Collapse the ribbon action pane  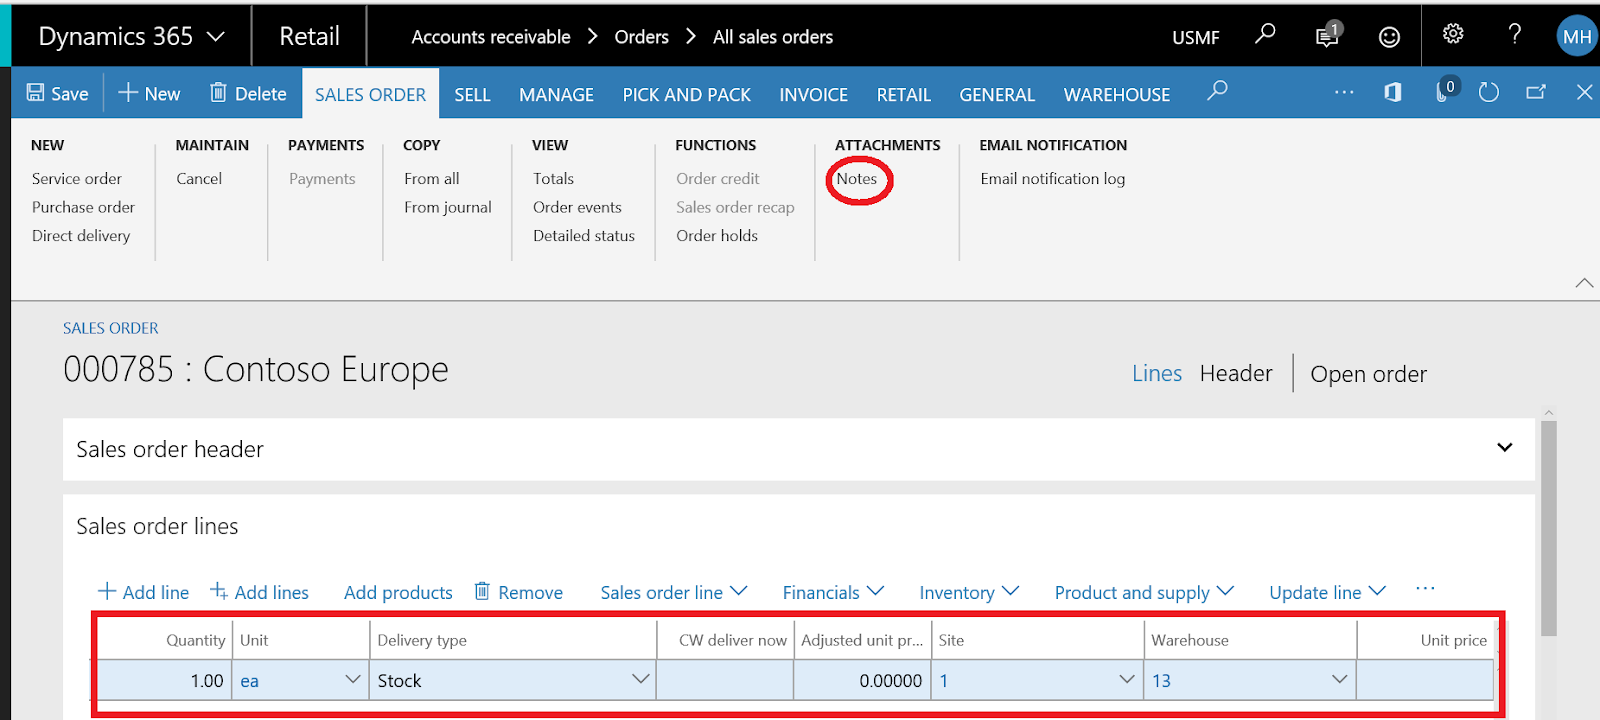click(1584, 283)
